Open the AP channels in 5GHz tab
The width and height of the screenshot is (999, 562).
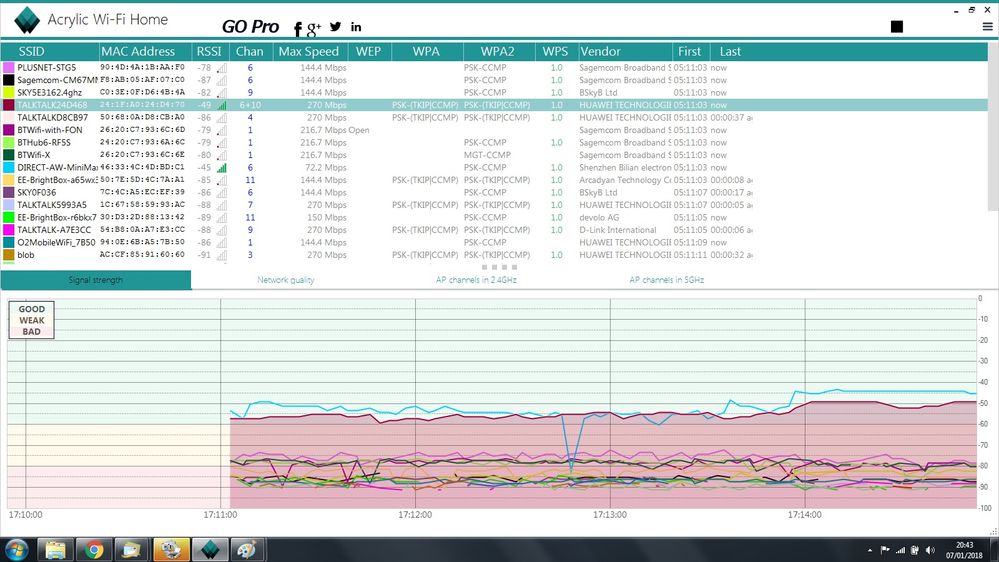coord(666,280)
